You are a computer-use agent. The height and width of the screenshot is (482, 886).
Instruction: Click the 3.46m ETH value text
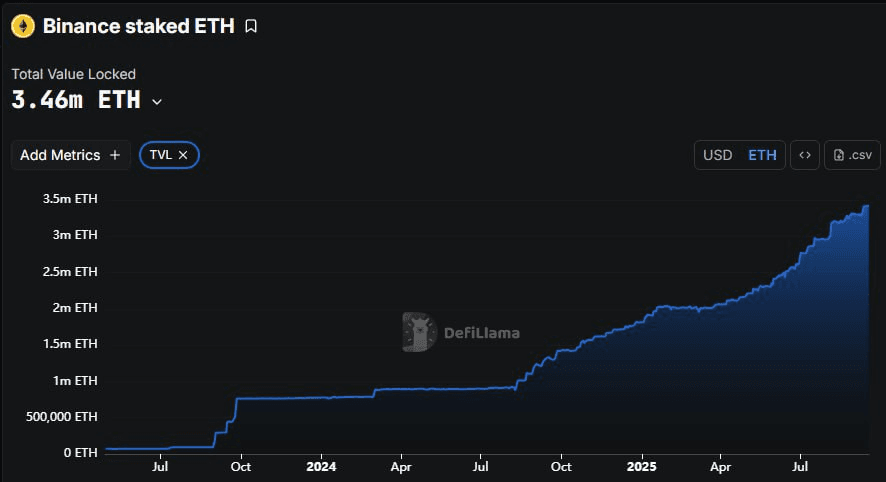click(76, 100)
